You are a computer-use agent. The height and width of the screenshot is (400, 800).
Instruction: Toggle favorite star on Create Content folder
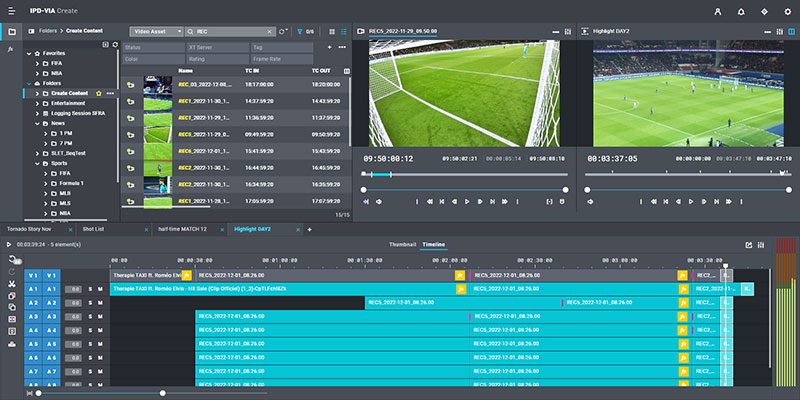98,93
